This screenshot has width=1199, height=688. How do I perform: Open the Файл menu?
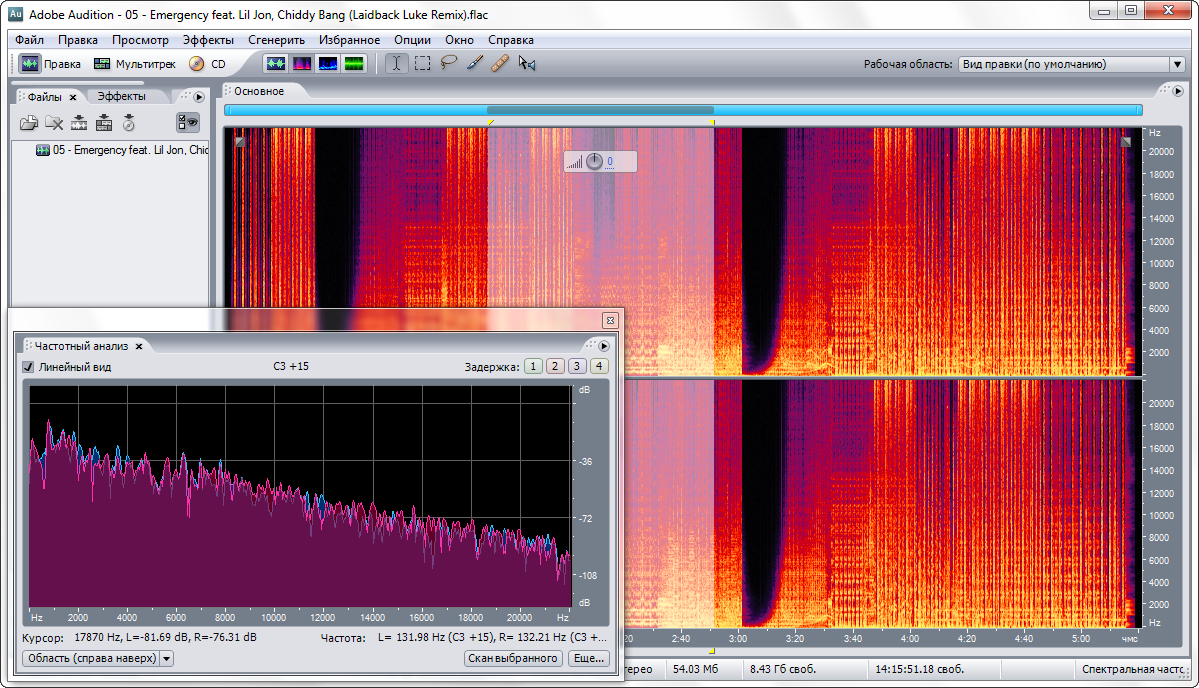(x=29, y=40)
